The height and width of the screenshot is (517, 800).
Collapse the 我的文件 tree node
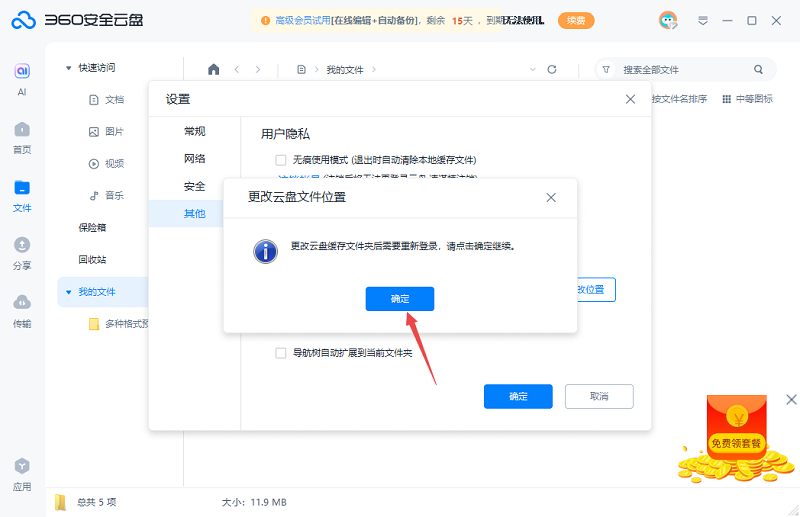click(68, 292)
